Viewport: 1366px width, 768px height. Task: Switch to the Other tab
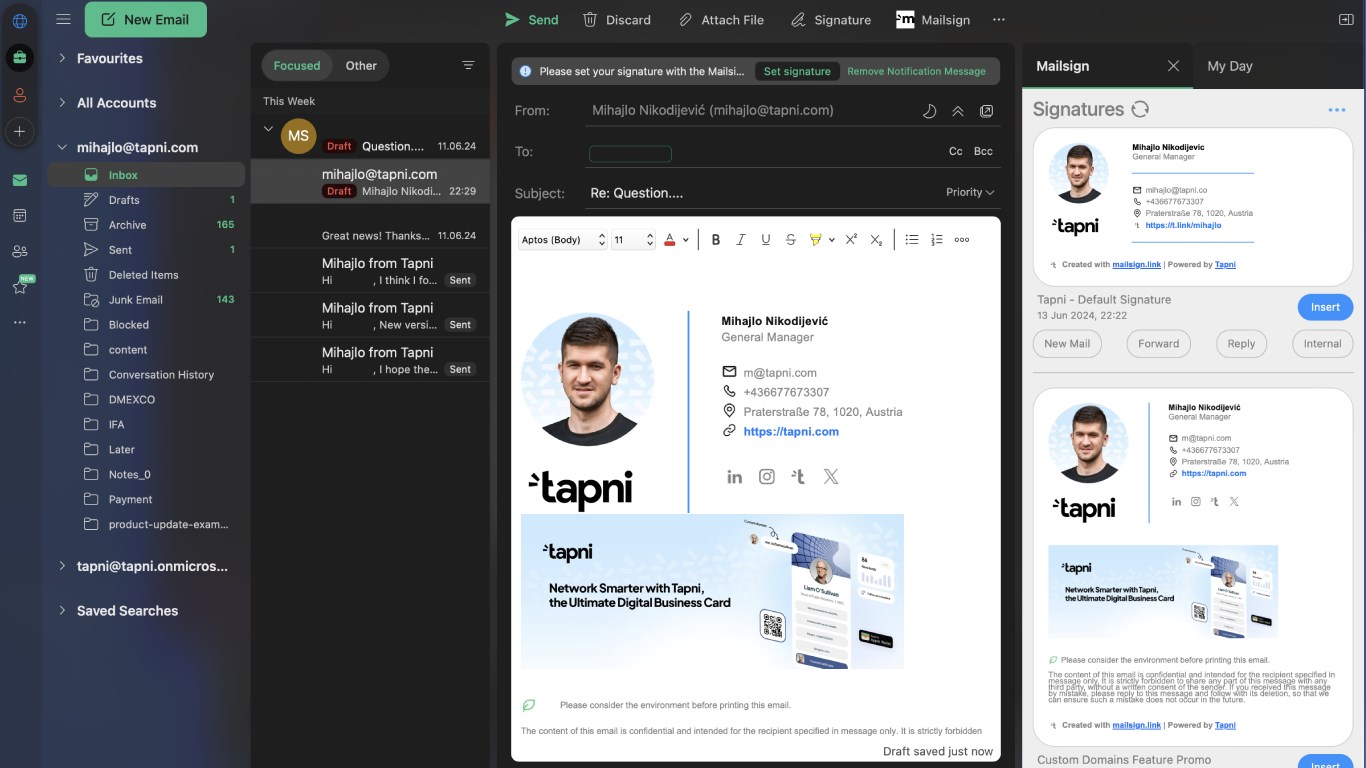361,66
